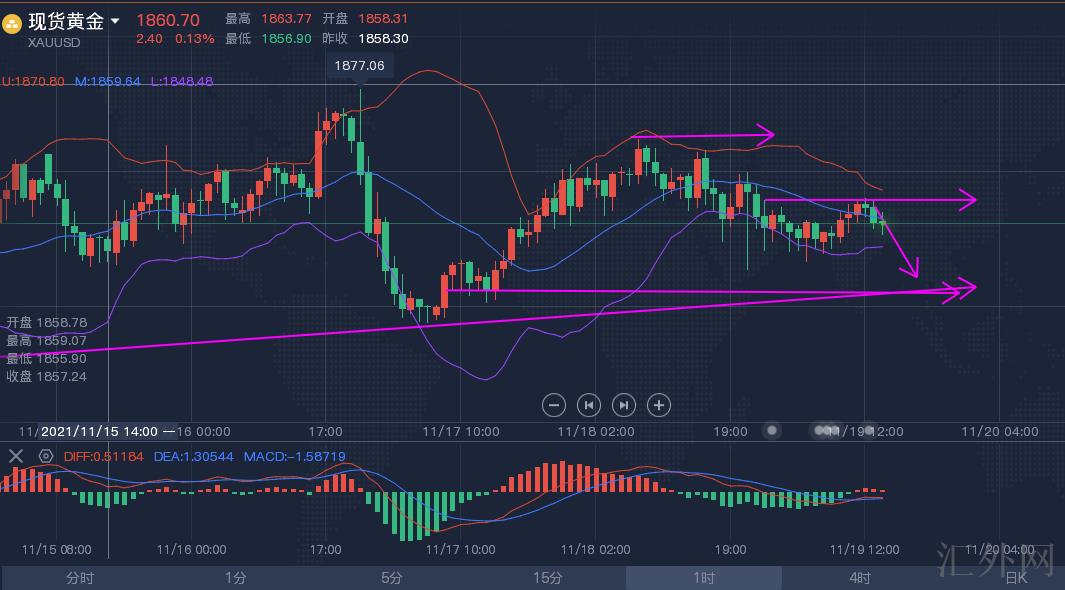Open the 日K daily chart tab

1015,578
